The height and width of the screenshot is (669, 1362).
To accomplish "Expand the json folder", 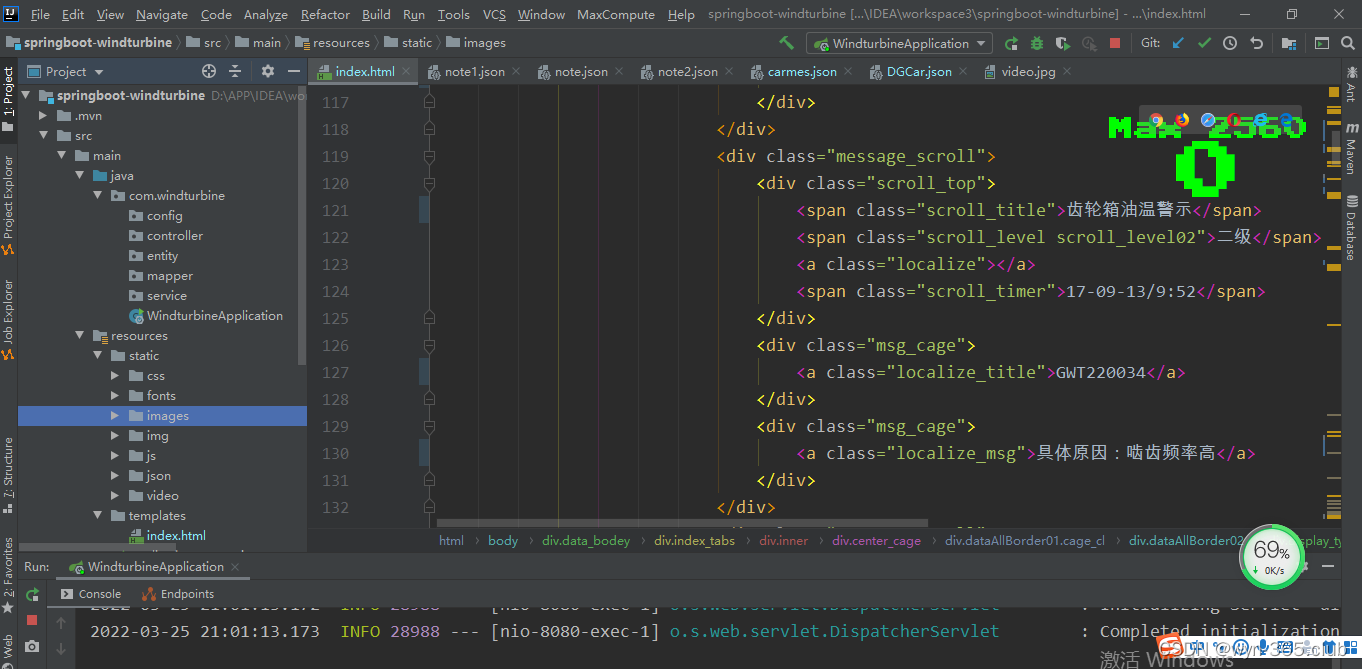I will 115,476.
